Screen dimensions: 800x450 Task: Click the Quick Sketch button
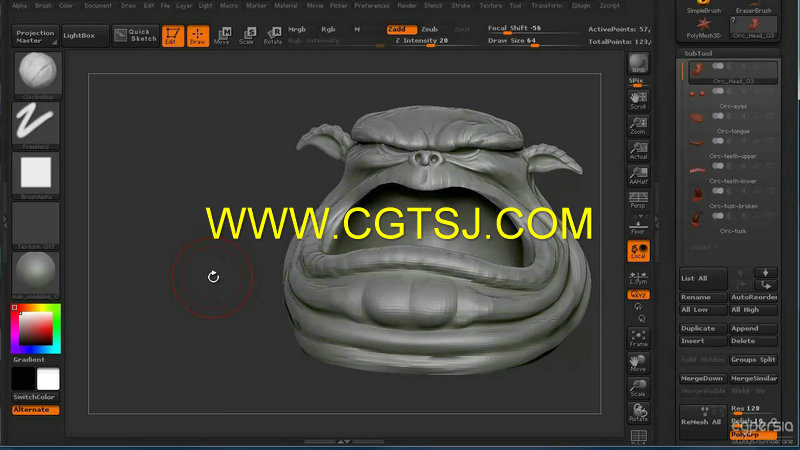click(x=136, y=36)
